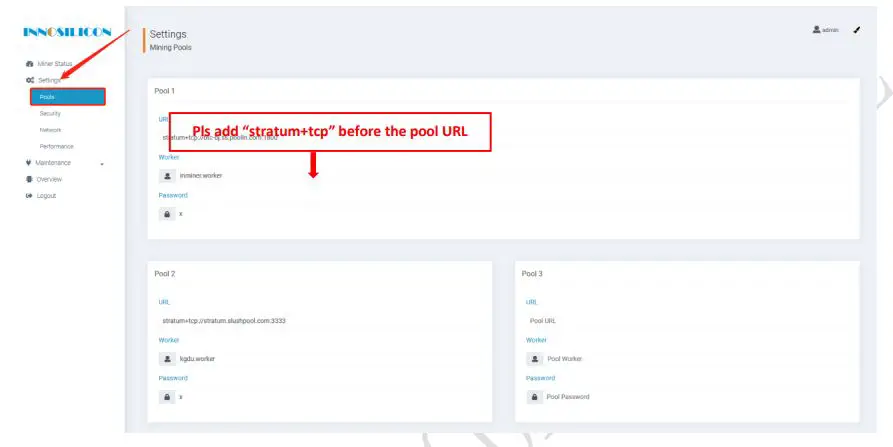Screen dimensions: 893x447
Task: Click the Innosilicon logo
Action: (x=67, y=32)
